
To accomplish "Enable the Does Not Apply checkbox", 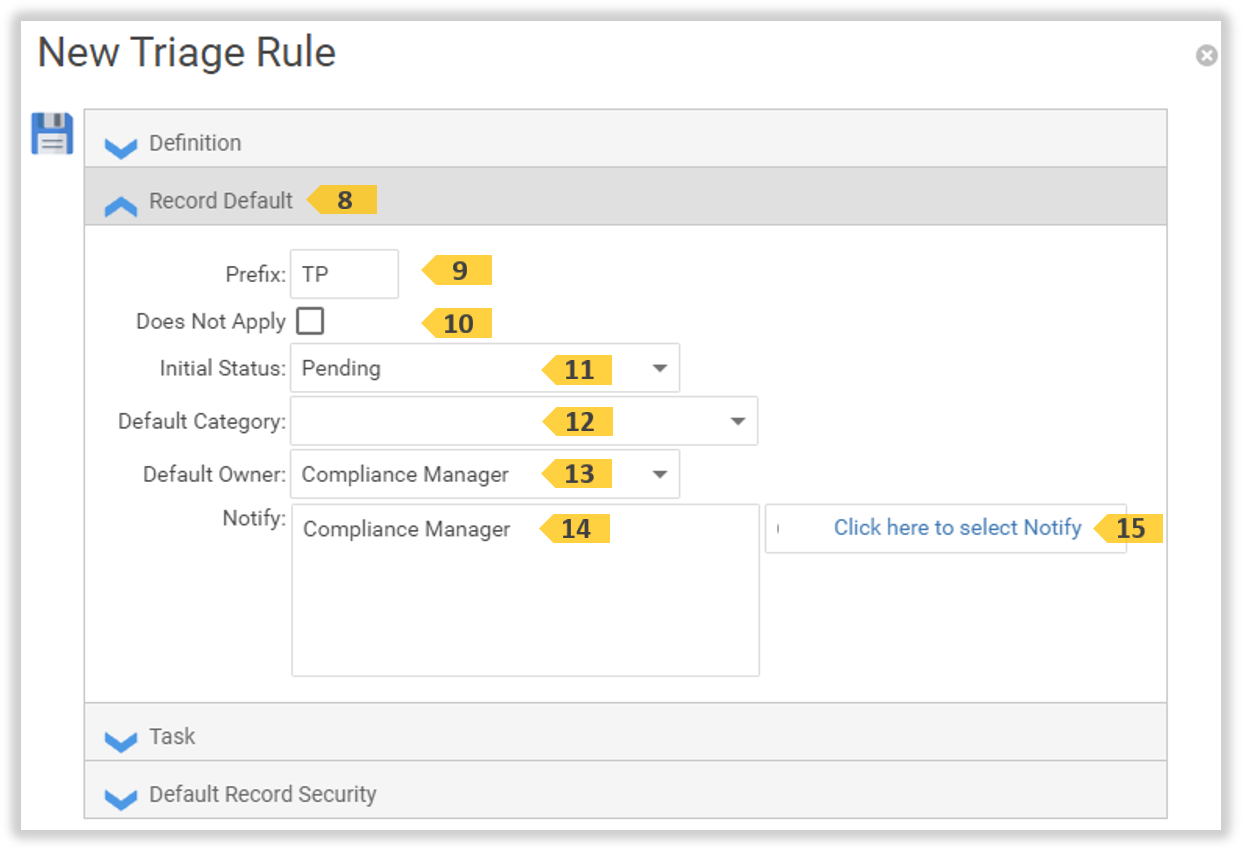I will click(x=311, y=322).
